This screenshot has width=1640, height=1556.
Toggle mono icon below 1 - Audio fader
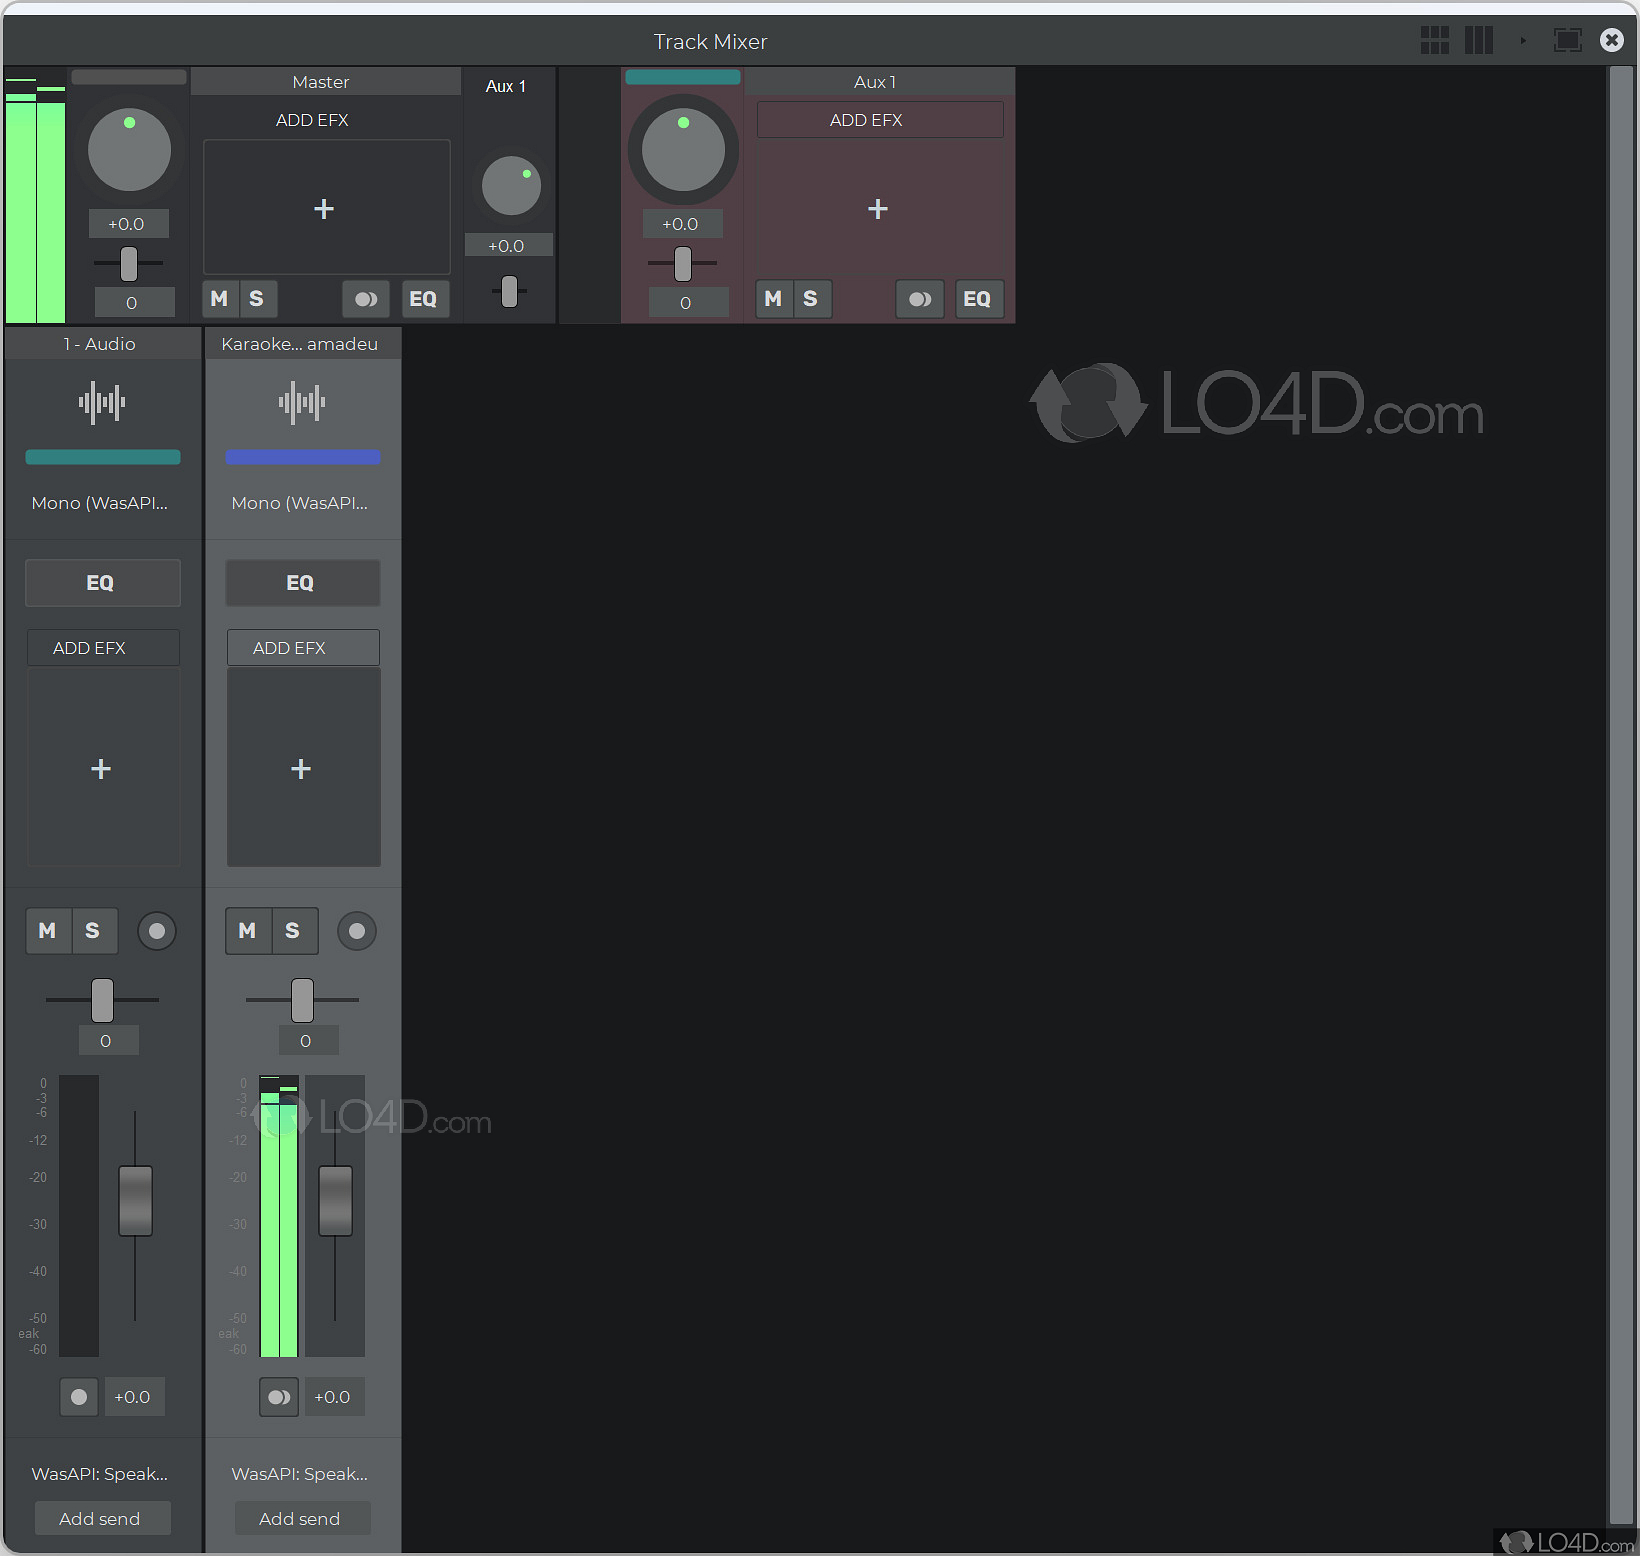(79, 1397)
